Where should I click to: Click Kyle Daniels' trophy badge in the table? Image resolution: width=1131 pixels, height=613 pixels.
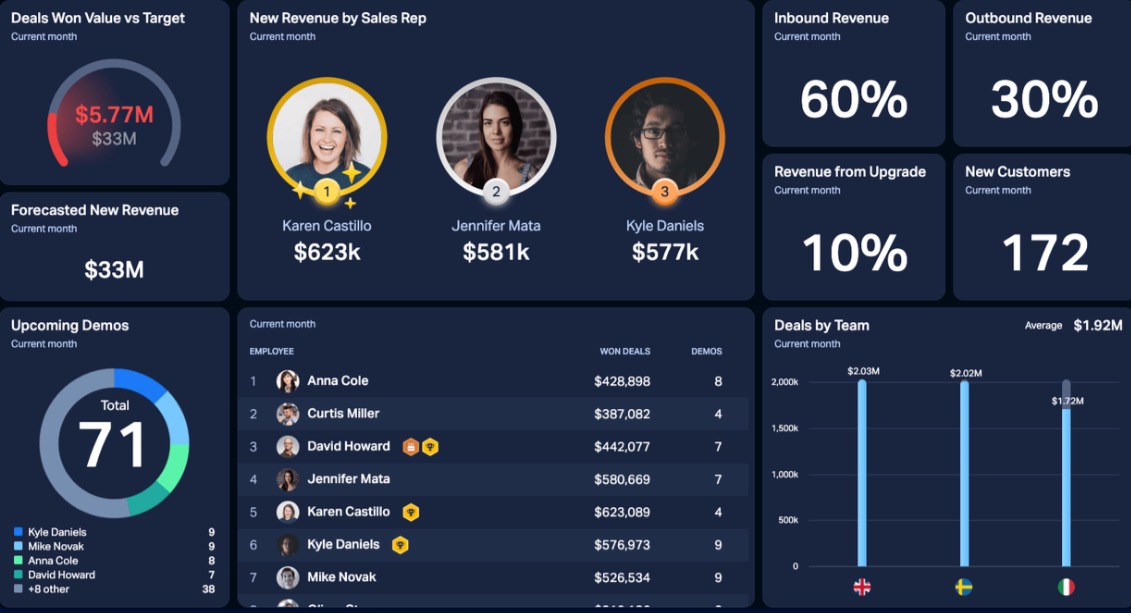point(400,545)
